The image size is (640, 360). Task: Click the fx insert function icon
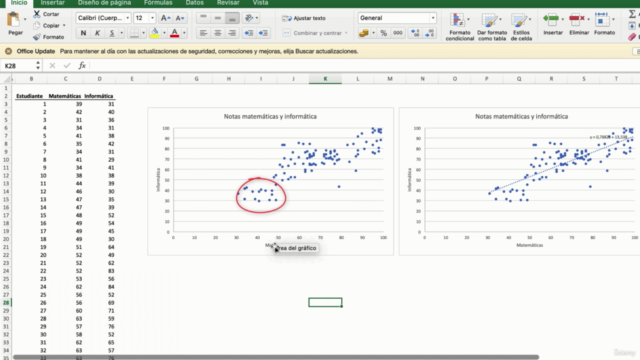(82, 65)
